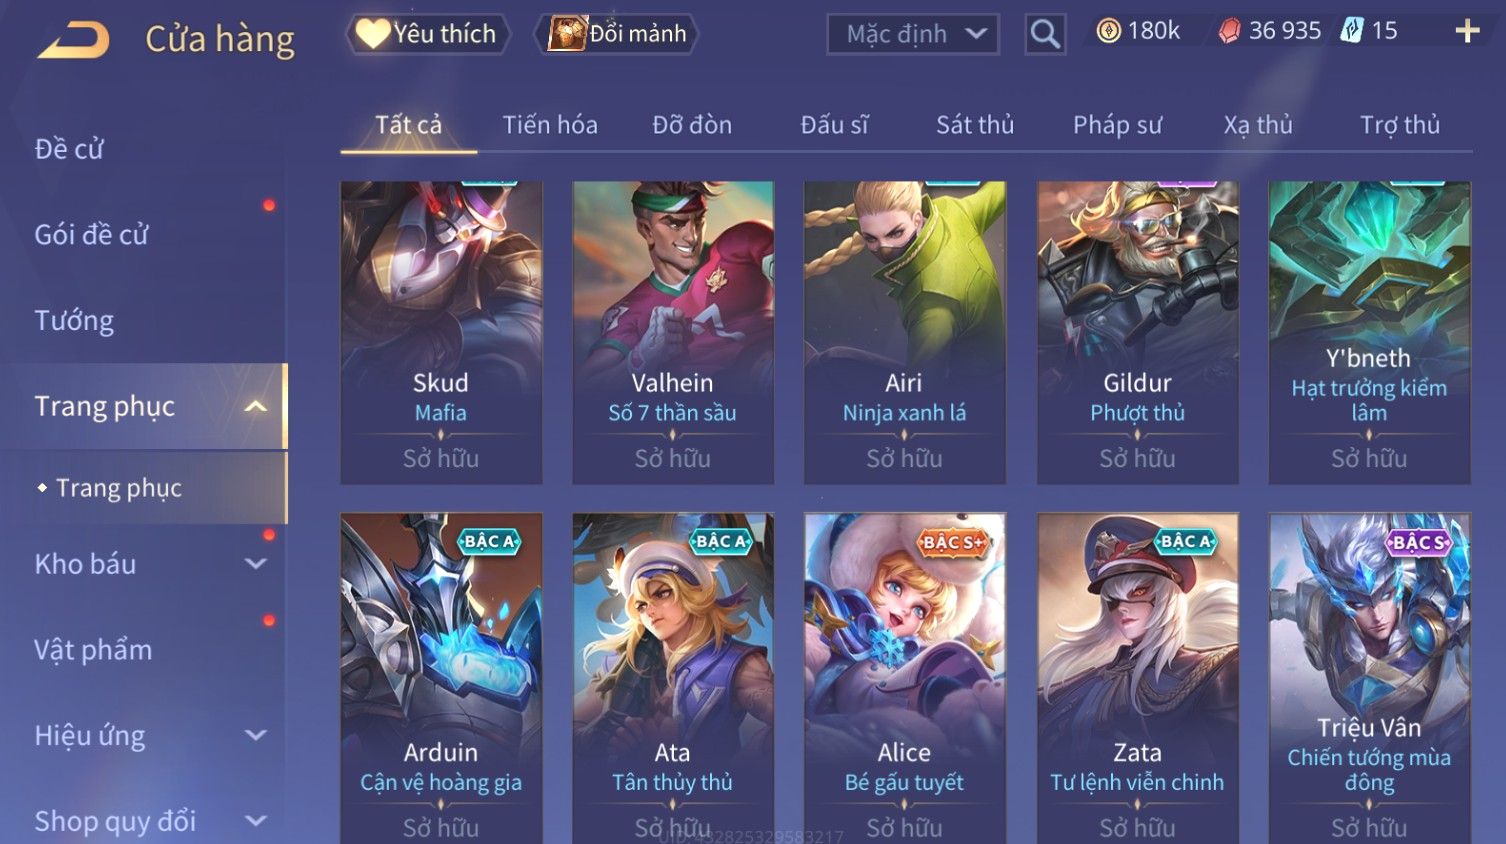The height and width of the screenshot is (844, 1506).
Task: Expand the Hiệu ứng sidebar section
Action: pos(256,736)
